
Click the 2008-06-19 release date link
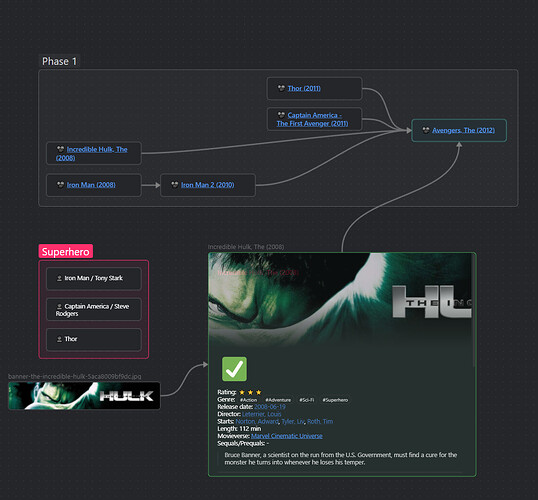point(270,407)
